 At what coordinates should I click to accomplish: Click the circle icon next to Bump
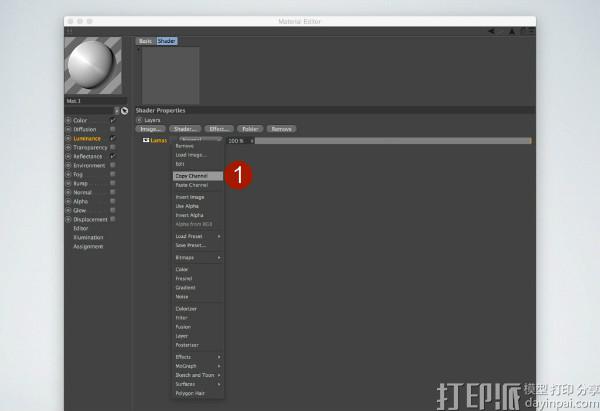pyautogui.click(x=68, y=183)
